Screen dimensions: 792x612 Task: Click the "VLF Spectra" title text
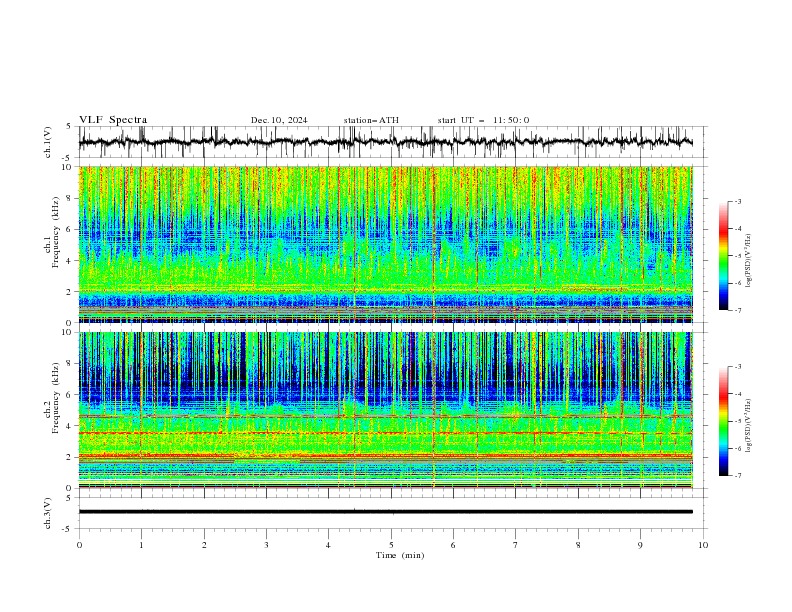click(x=113, y=120)
